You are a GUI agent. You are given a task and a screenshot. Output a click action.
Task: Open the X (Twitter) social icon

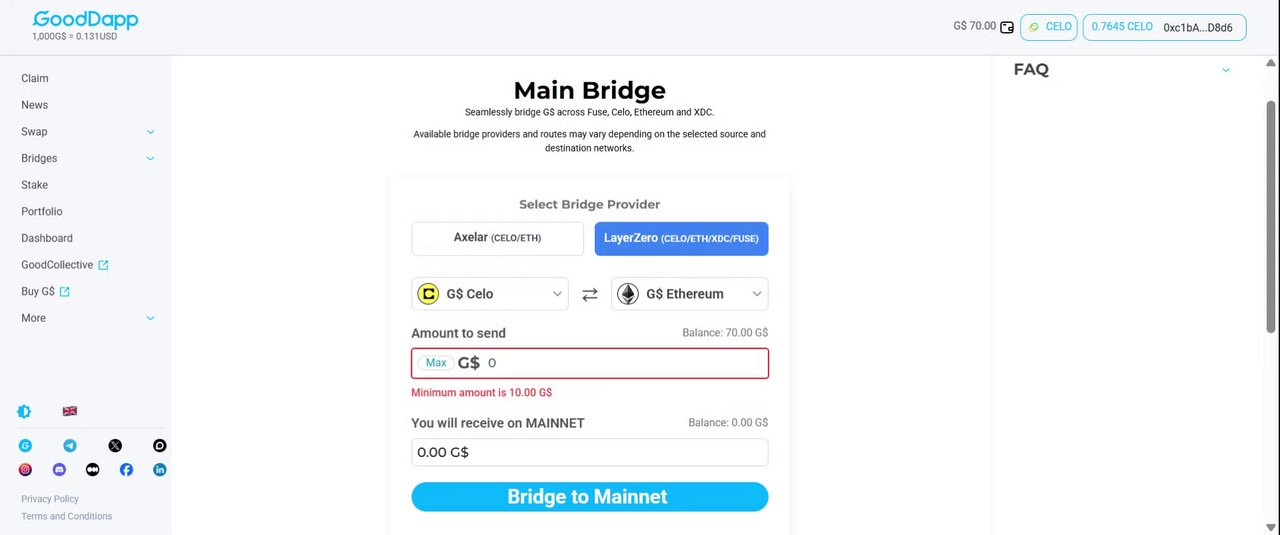point(115,446)
